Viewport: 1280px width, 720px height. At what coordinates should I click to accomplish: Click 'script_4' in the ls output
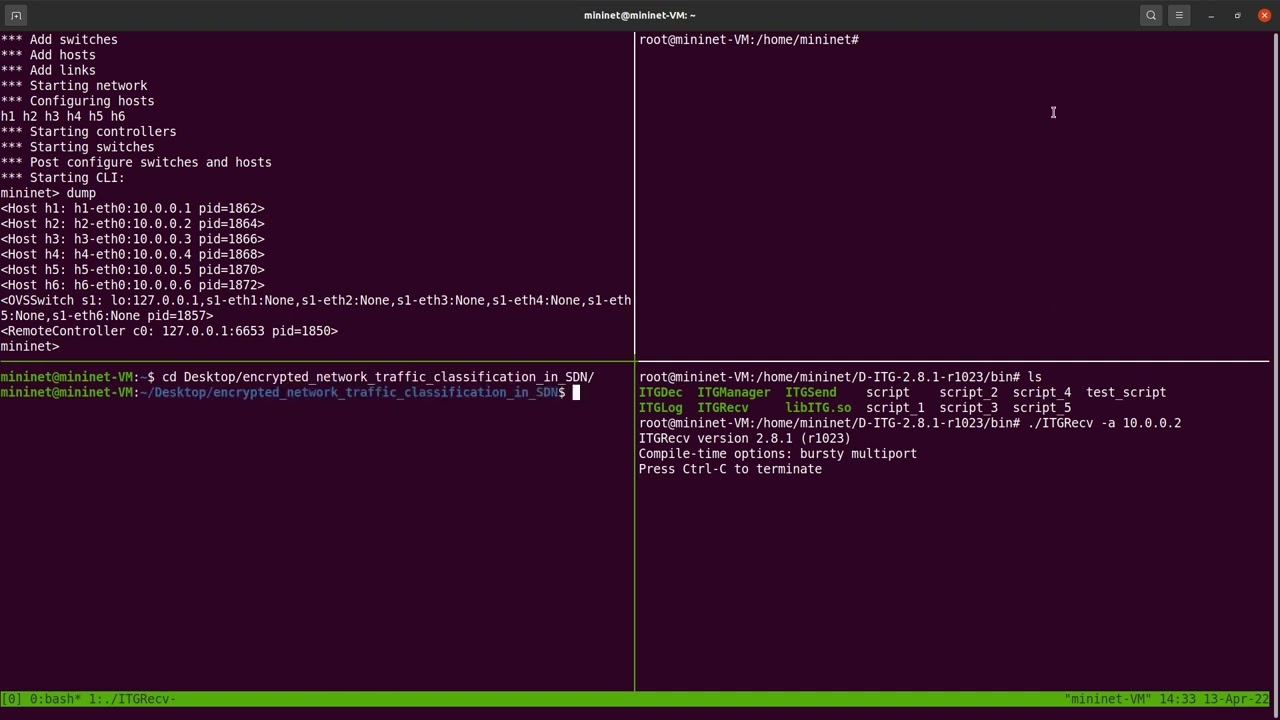[1042, 393]
